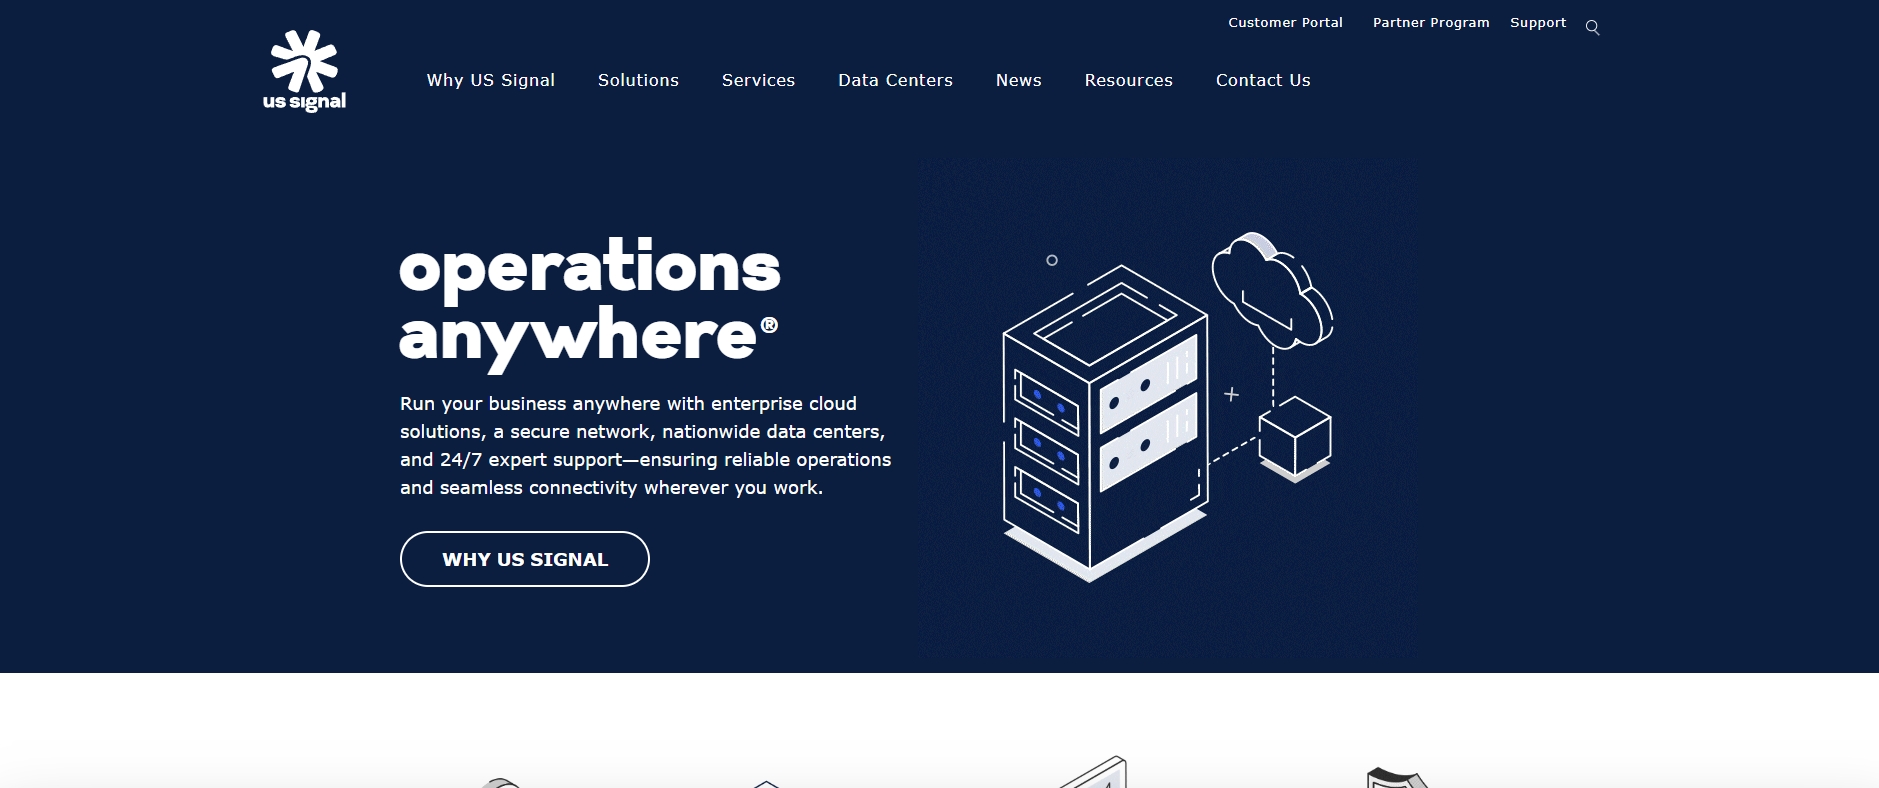1879x788 pixels.
Task: Click the plus symbol in hero illustration
Action: click(x=1231, y=395)
